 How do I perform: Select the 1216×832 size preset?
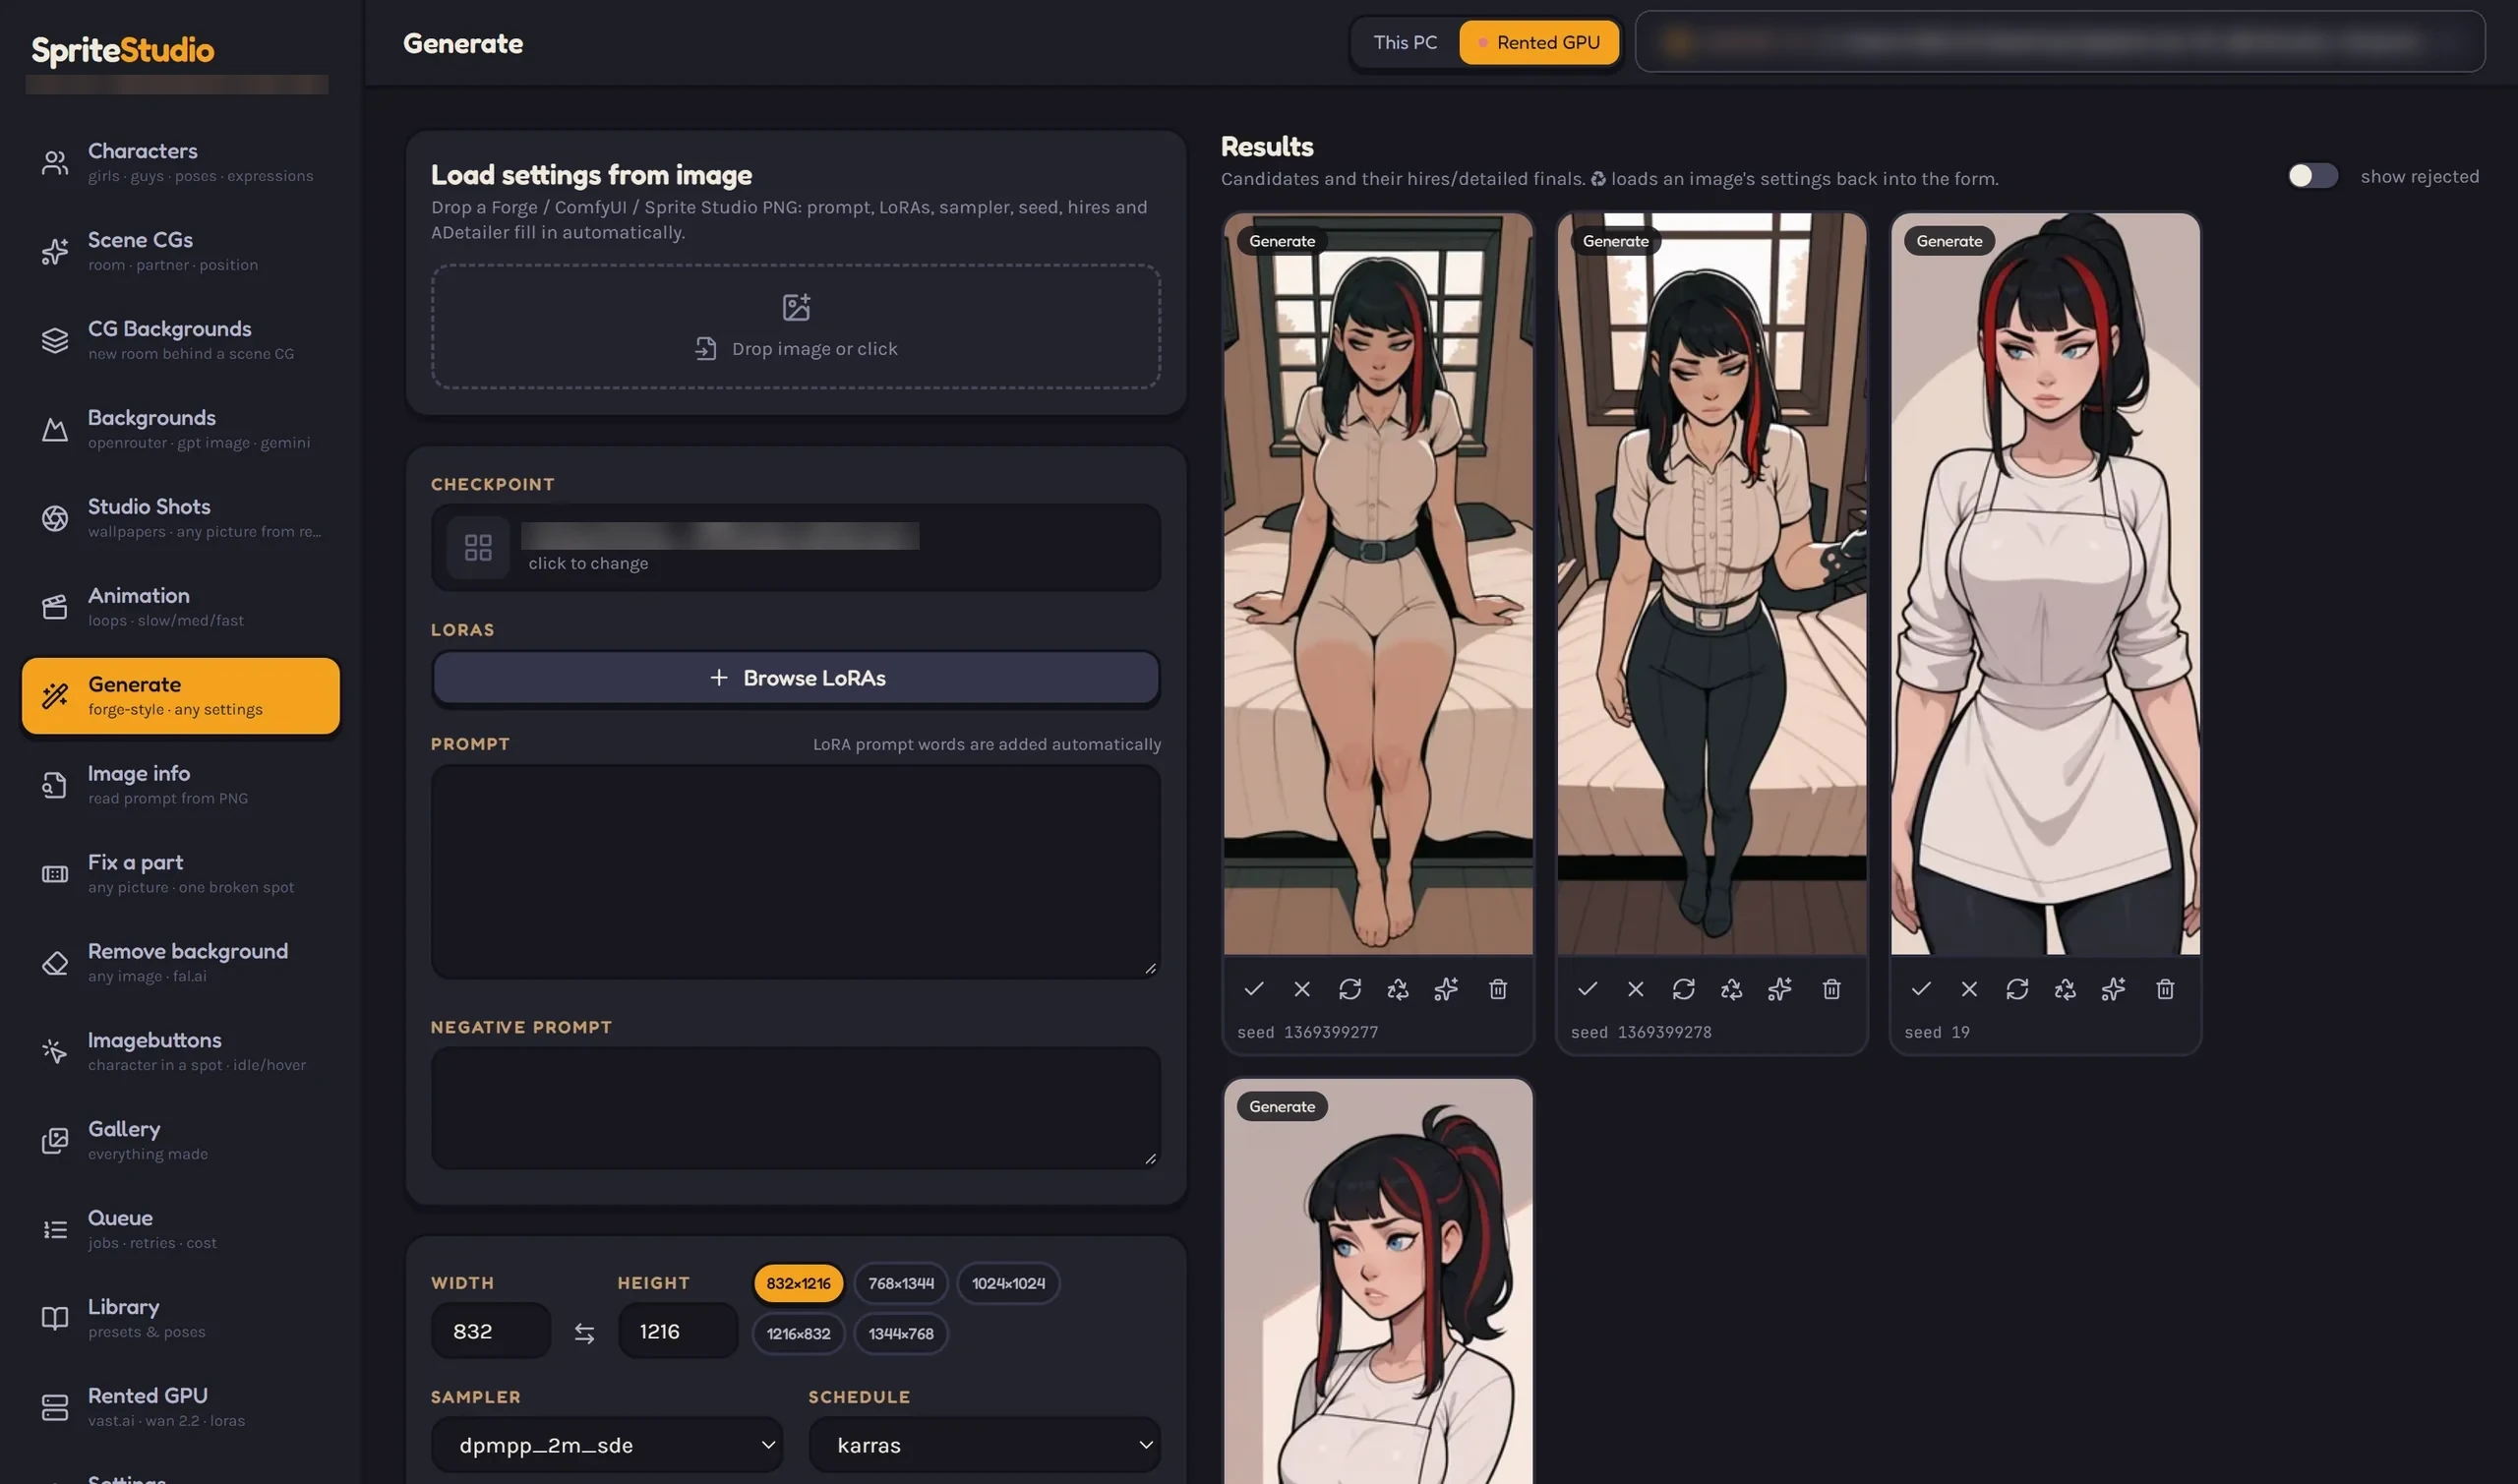(x=798, y=1333)
